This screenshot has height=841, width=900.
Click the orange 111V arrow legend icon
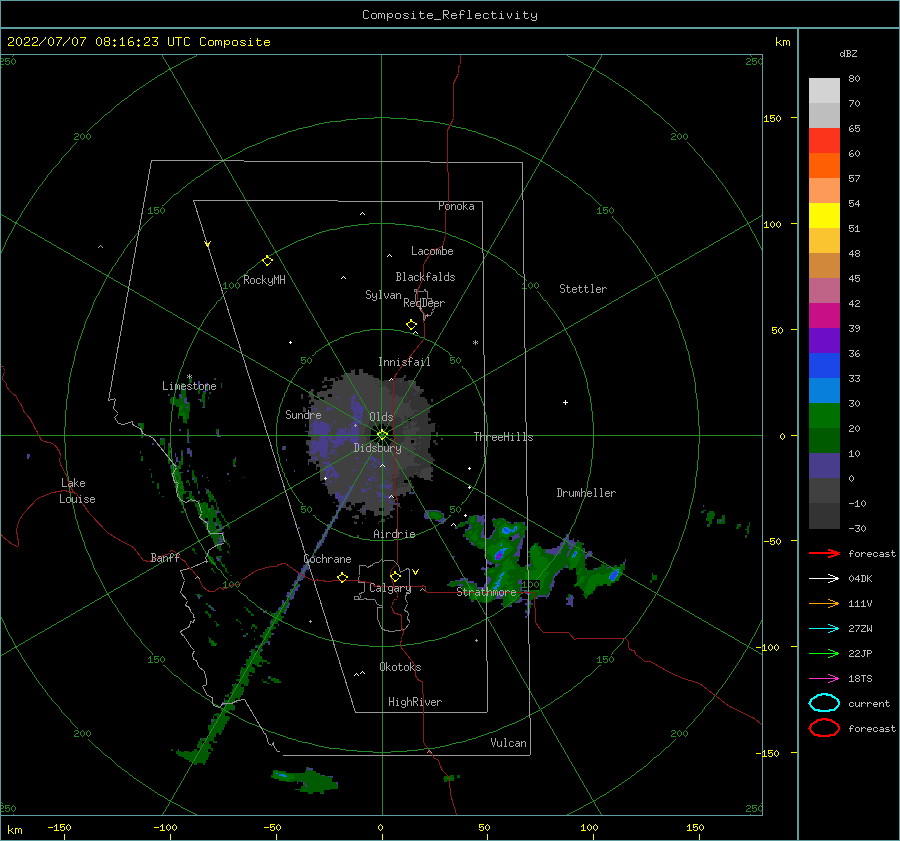coord(824,603)
